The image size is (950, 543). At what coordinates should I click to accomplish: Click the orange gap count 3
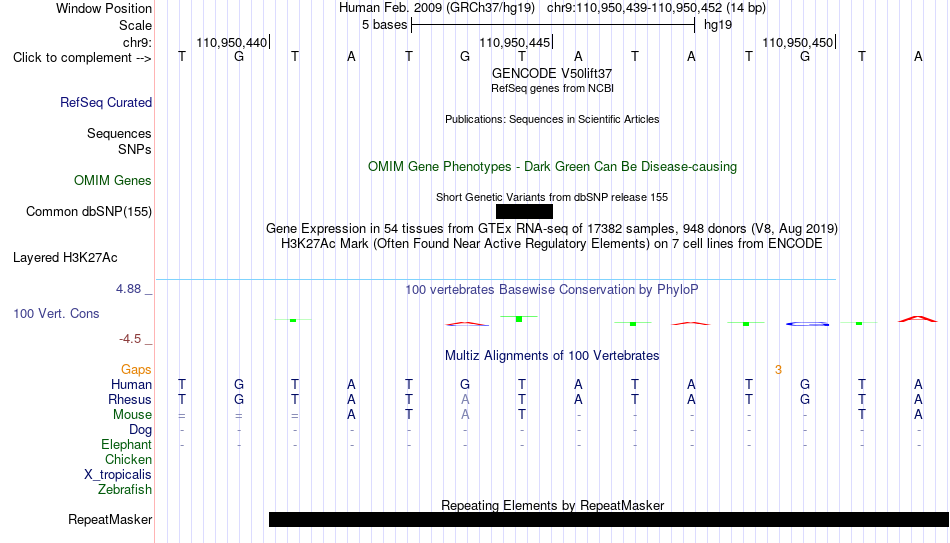[x=778, y=370]
